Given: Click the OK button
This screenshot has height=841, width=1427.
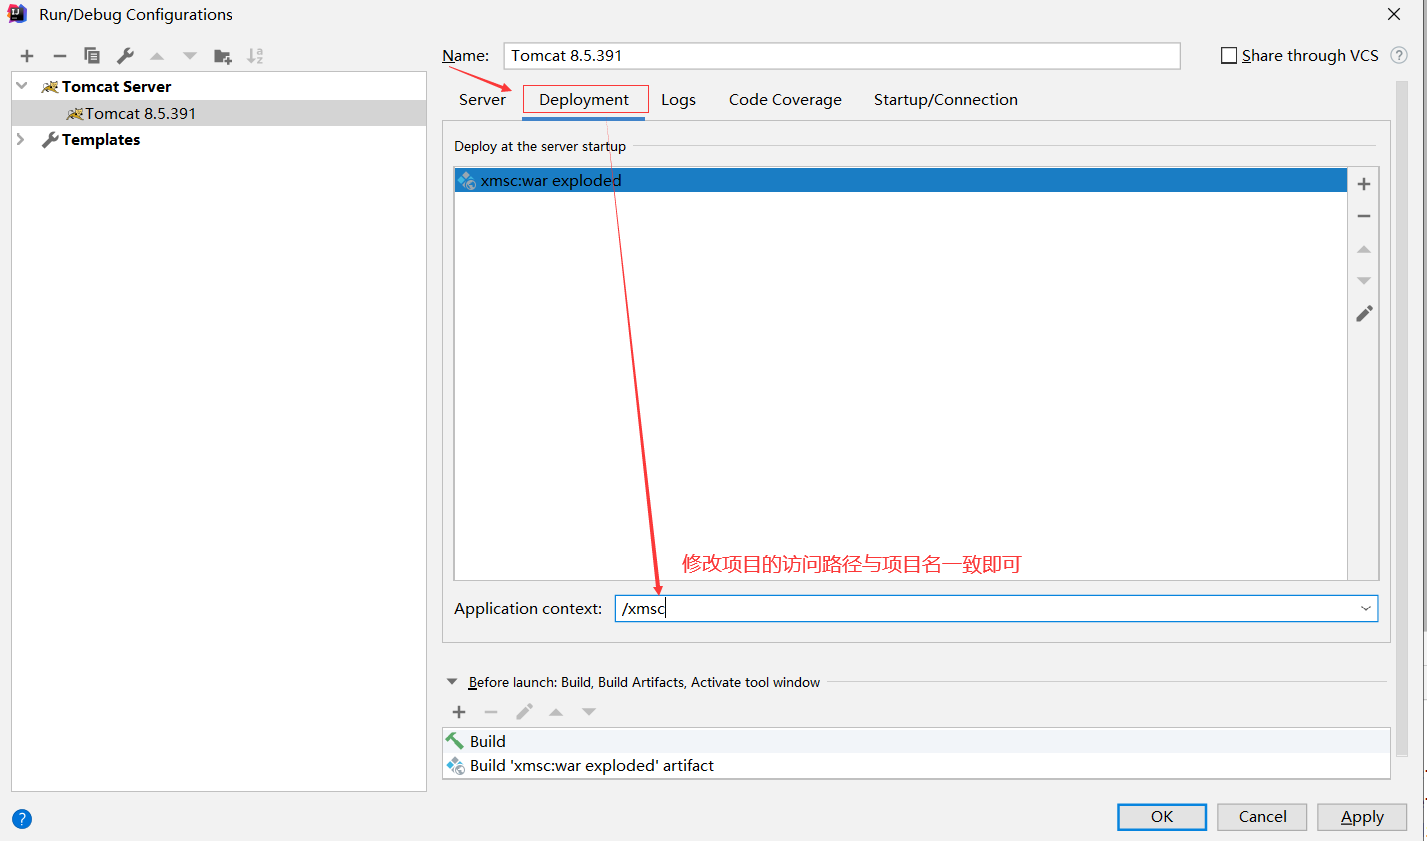Looking at the screenshot, I should pyautogui.click(x=1161, y=817).
